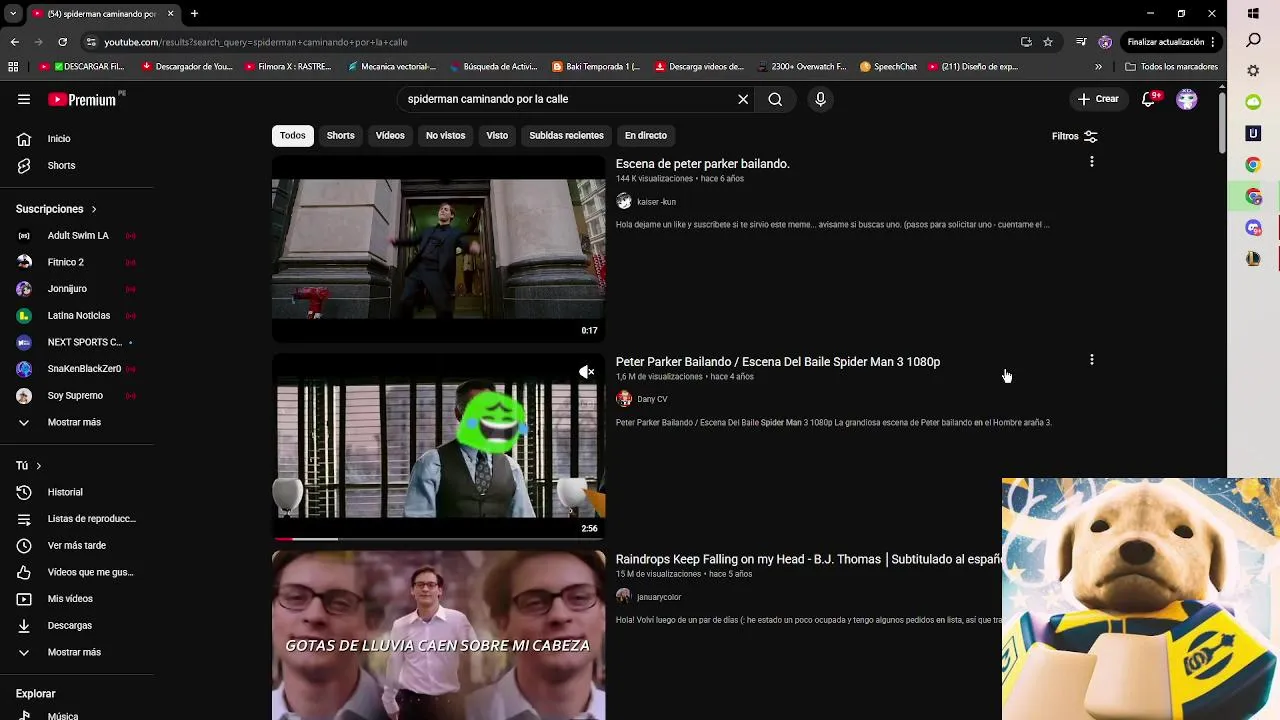Open the Soy Supremo subscription
This screenshot has height=720, width=1280.
click(77, 396)
